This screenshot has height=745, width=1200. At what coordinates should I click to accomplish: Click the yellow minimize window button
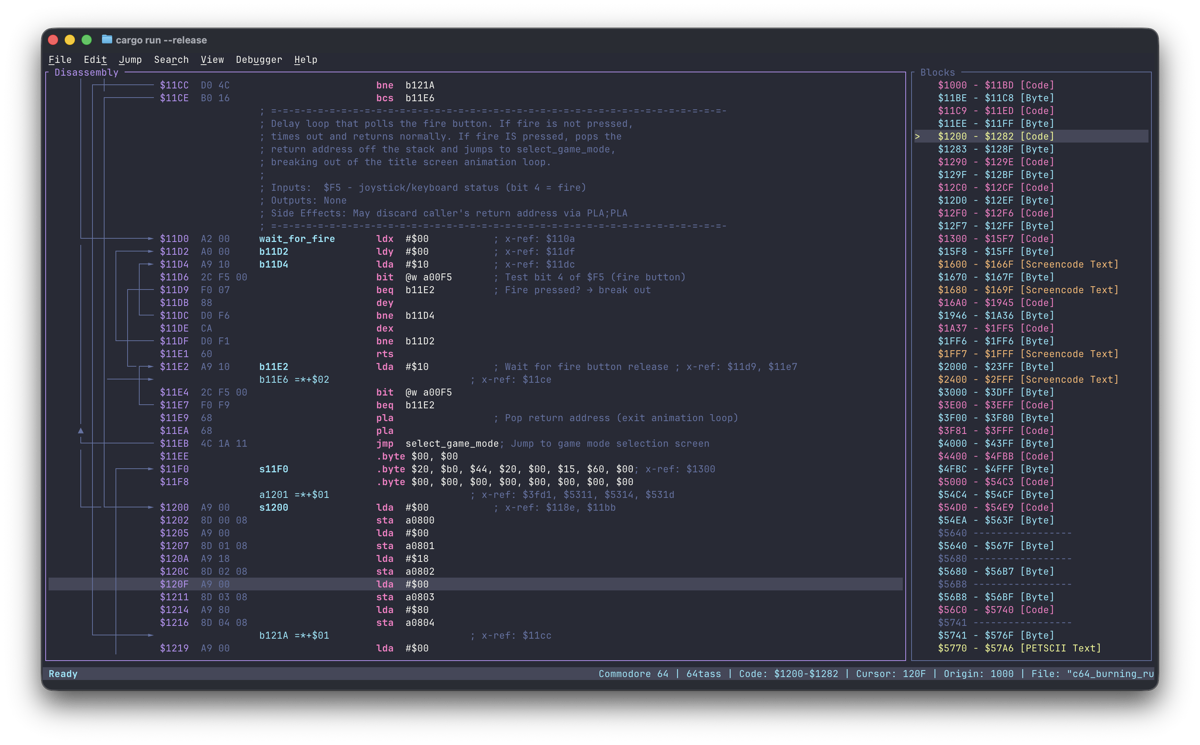click(70, 40)
